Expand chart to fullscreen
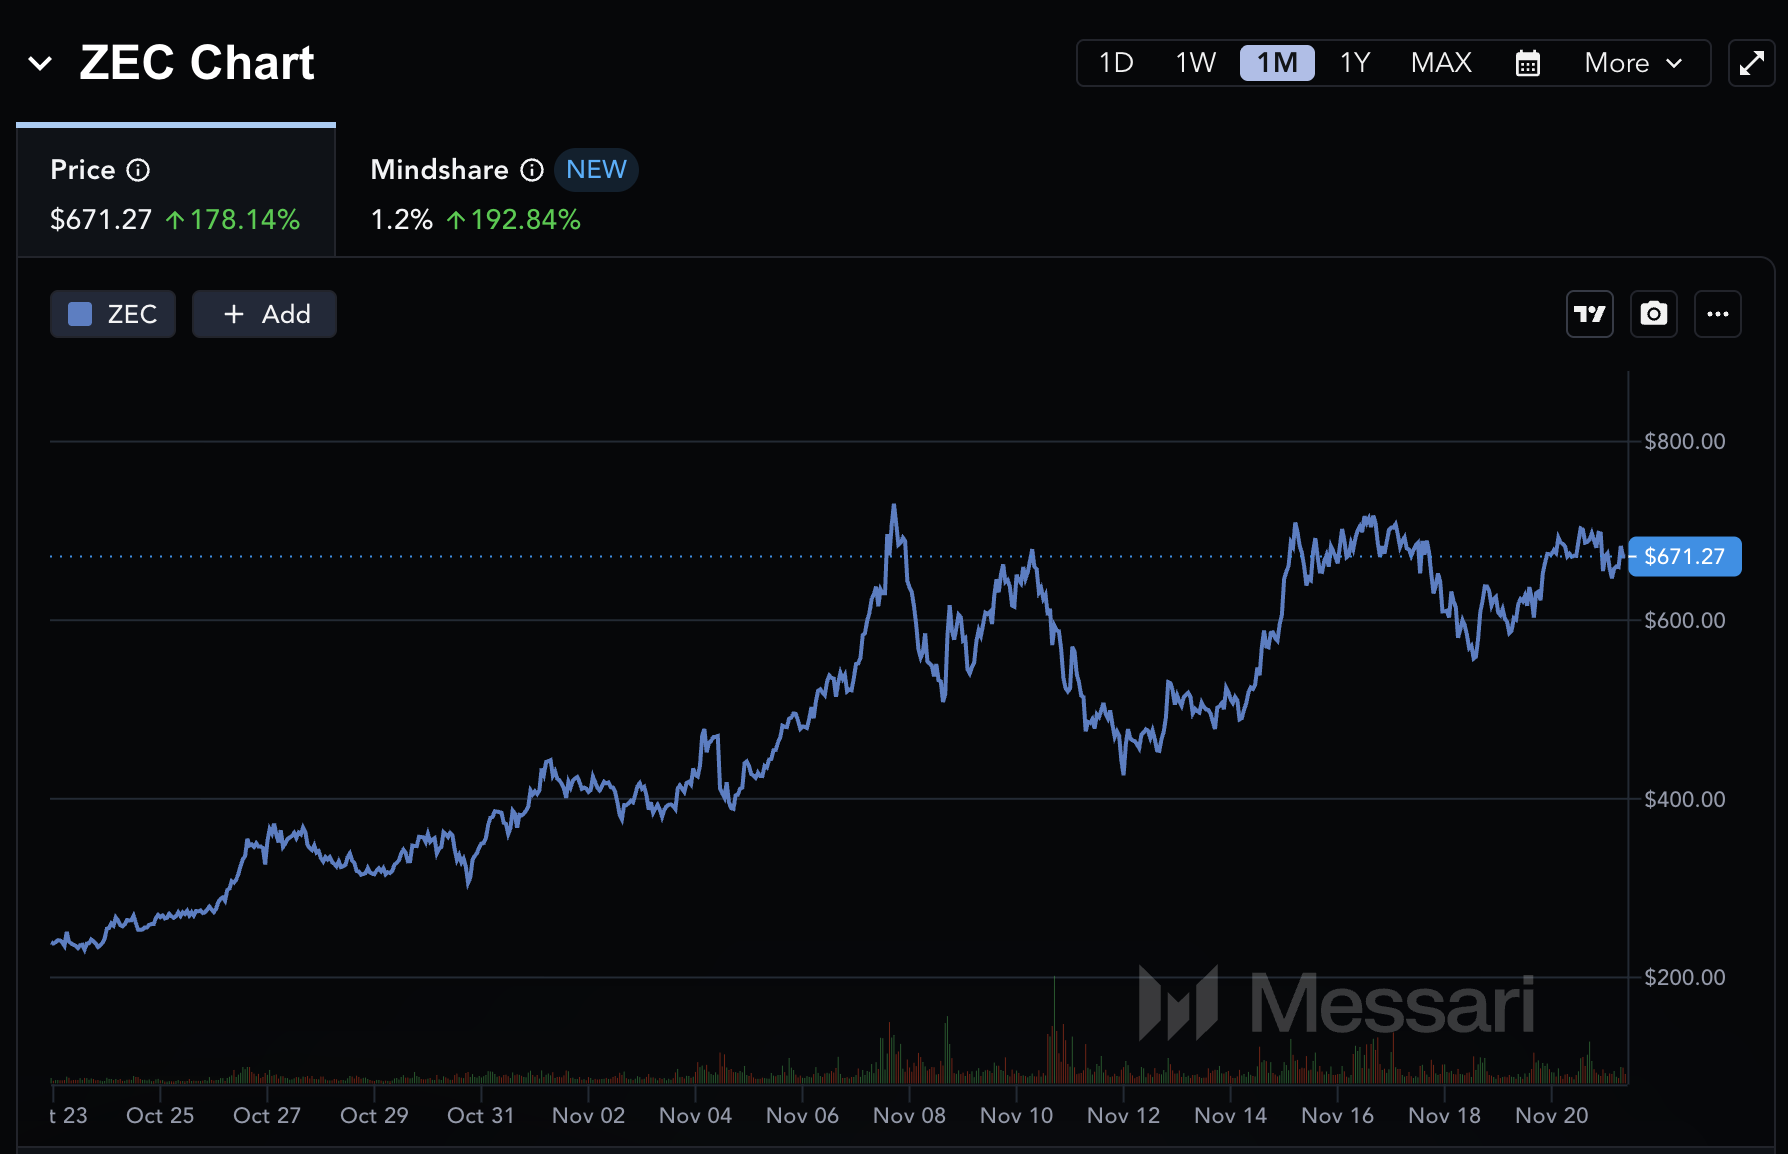 1752,62
